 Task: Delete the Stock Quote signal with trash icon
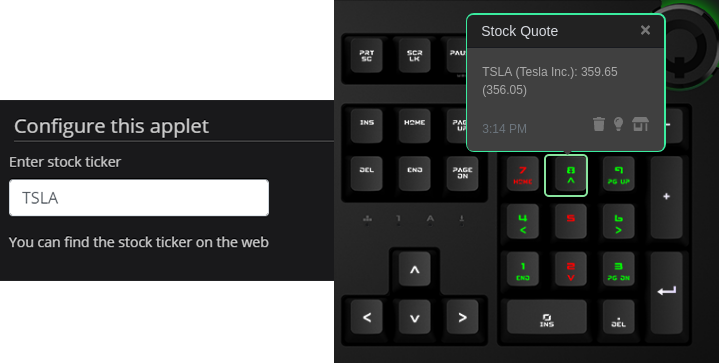(598, 124)
